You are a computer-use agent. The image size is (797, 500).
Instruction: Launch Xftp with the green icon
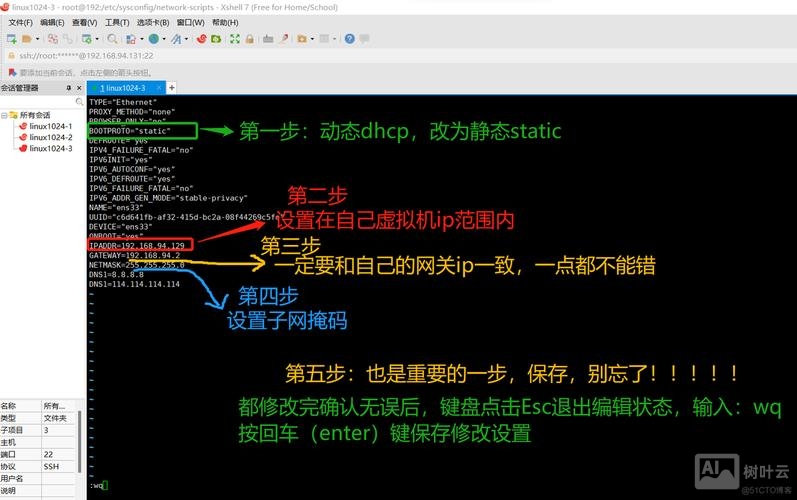tap(216, 39)
